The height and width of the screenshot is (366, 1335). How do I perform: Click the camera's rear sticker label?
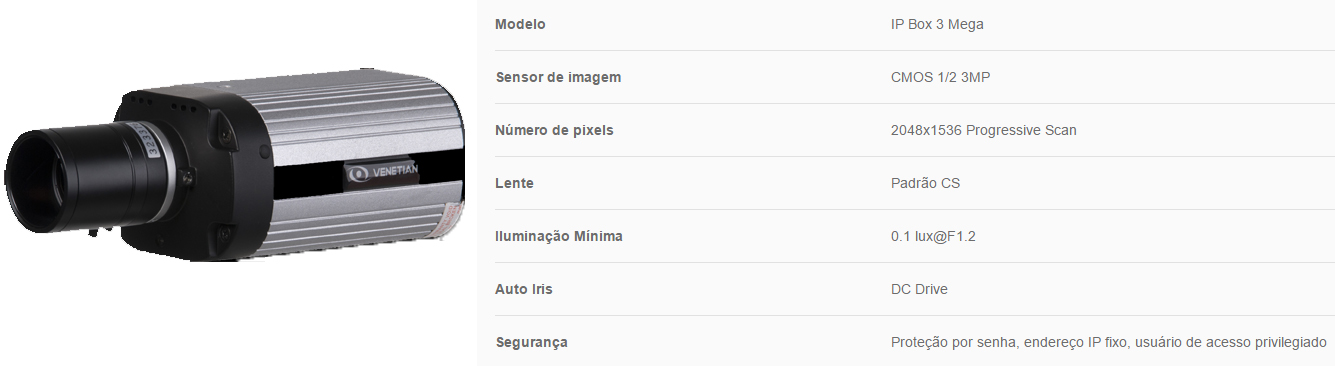(x=453, y=217)
